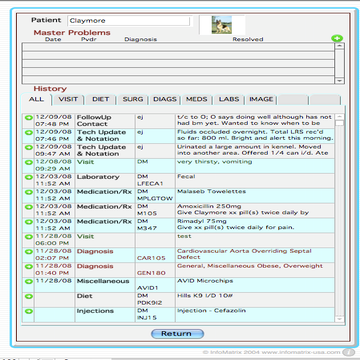This screenshot has width=360, height=360.
Task: Open the Obese Diagnosis entry green icon
Action: point(29,266)
